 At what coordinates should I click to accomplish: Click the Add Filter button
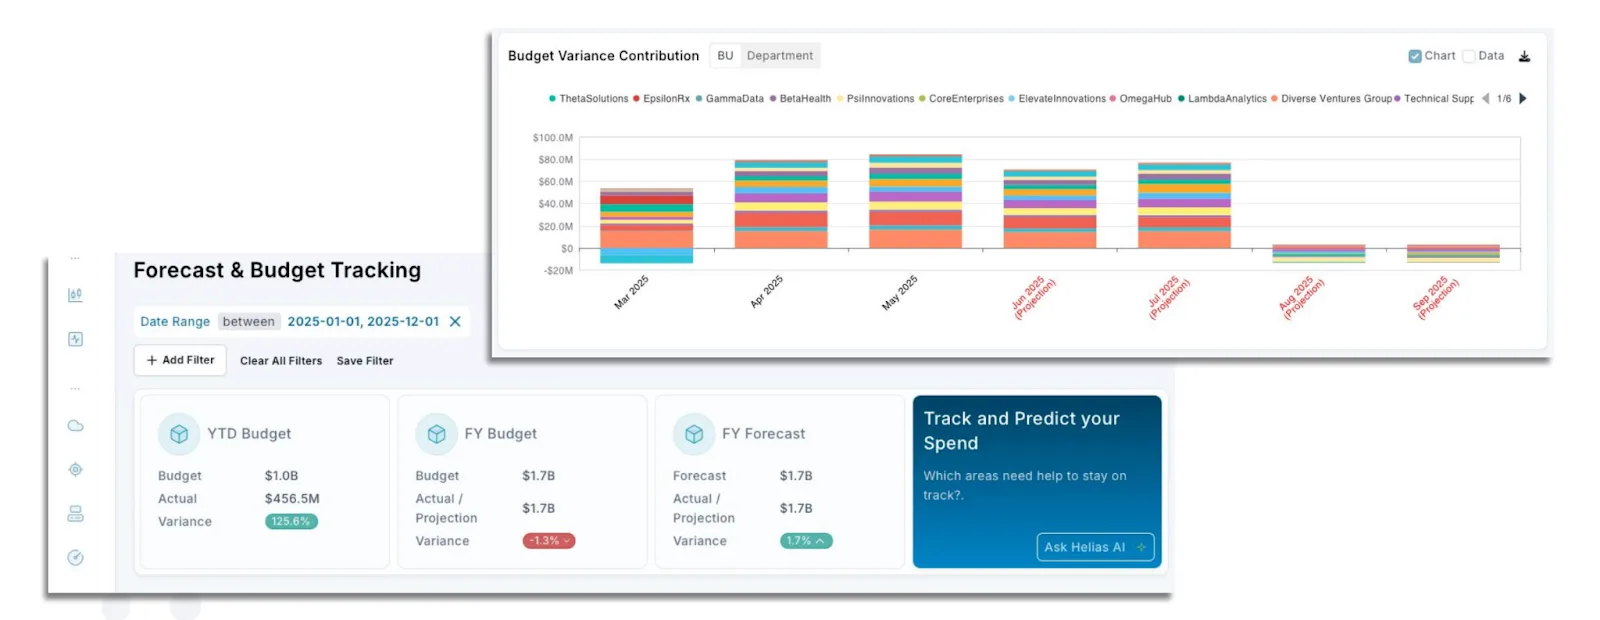[x=180, y=360]
